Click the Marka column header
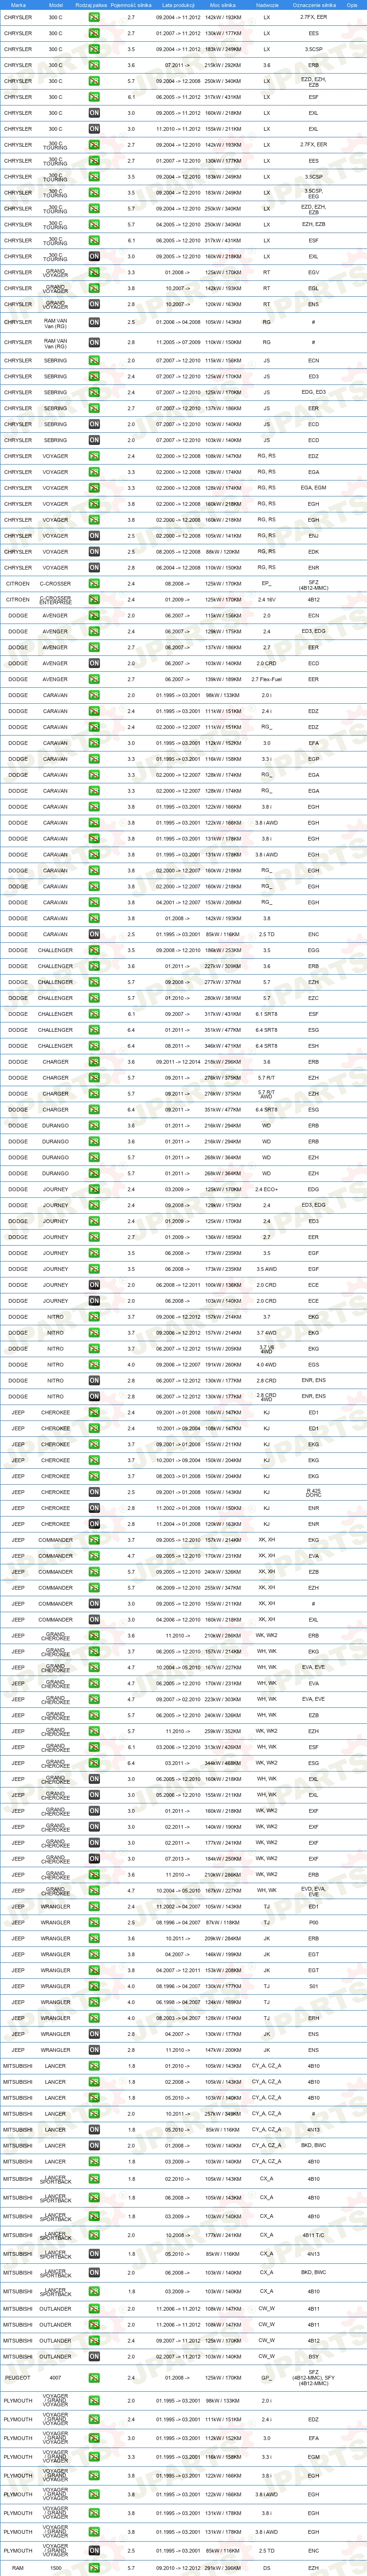Viewport: 367px width, 2576px height. pos(18,5)
